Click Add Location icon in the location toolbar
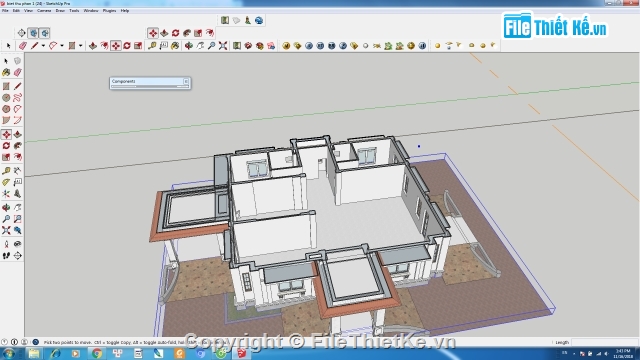640x360 pixels. [225, 20]
